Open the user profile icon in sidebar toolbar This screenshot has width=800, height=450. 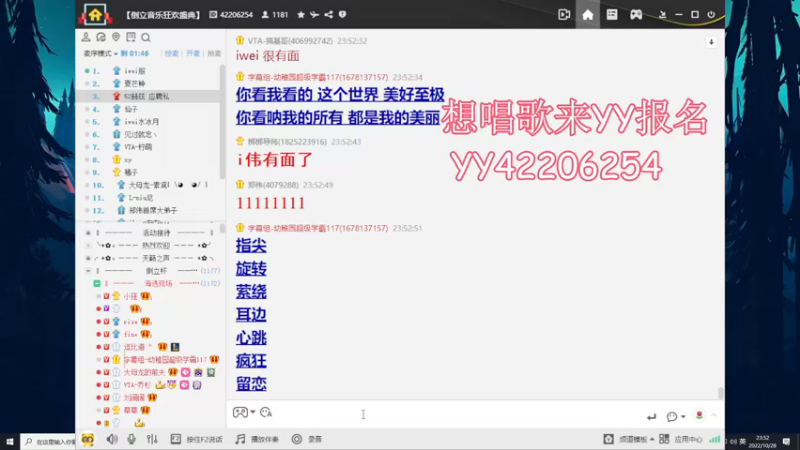[x=86, y=37]
